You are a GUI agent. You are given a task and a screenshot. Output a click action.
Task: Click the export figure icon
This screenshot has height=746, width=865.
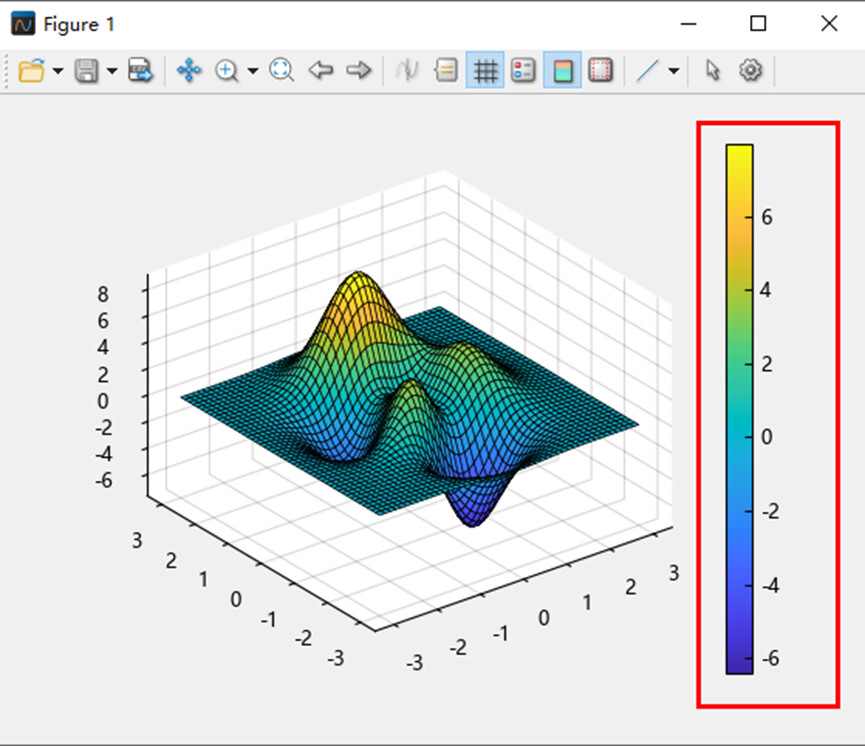tap(141, 70)
